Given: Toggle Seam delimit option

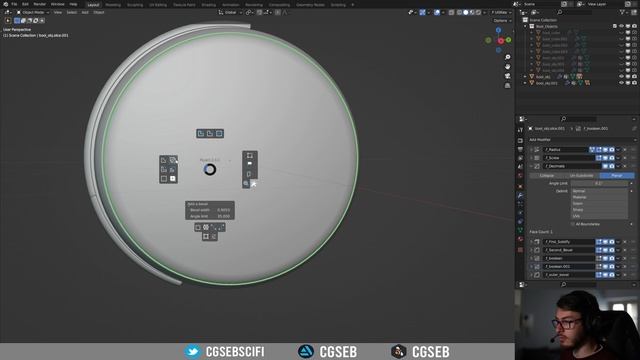Looking at the screenshot, I should click(599, 203).
